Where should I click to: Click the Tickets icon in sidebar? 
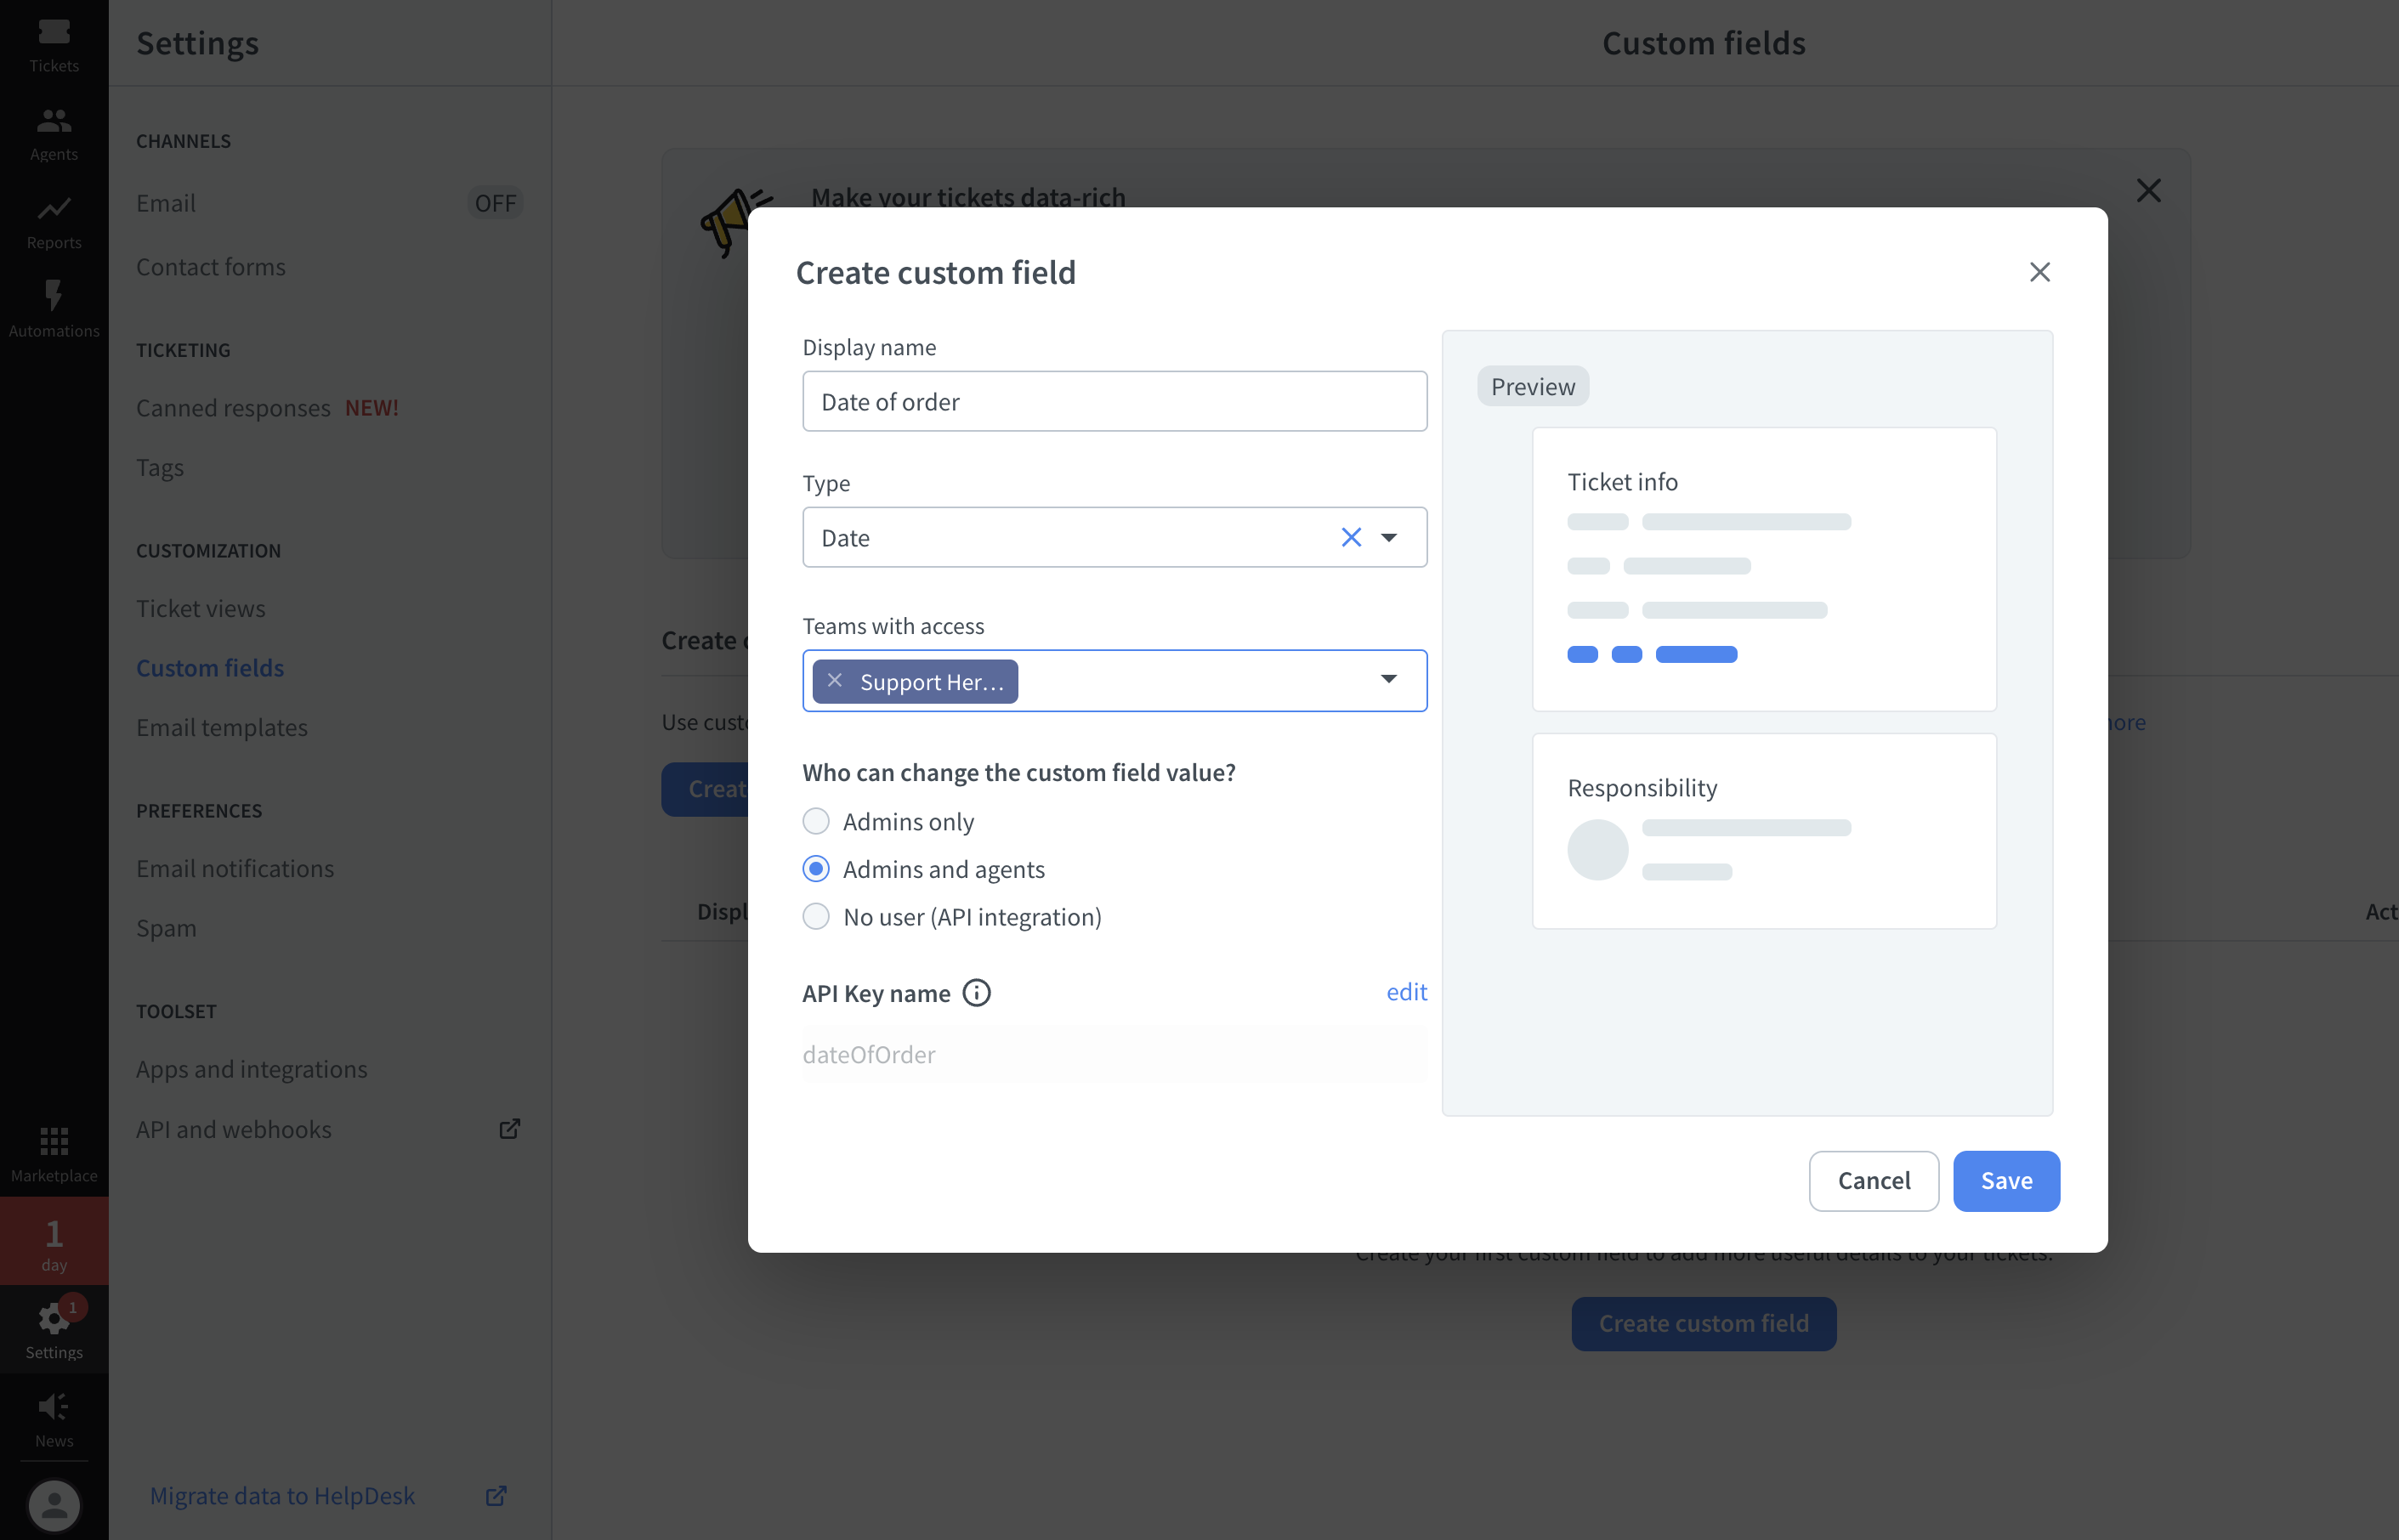coord(53,43)
